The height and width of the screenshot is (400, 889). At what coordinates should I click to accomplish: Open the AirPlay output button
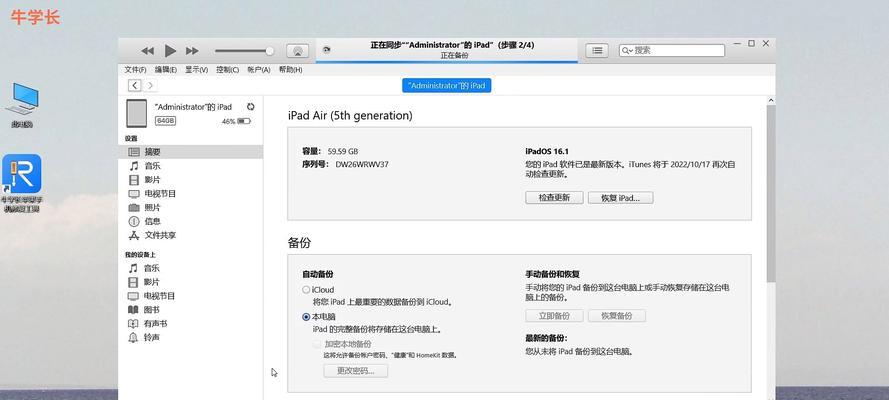(298, 51)
